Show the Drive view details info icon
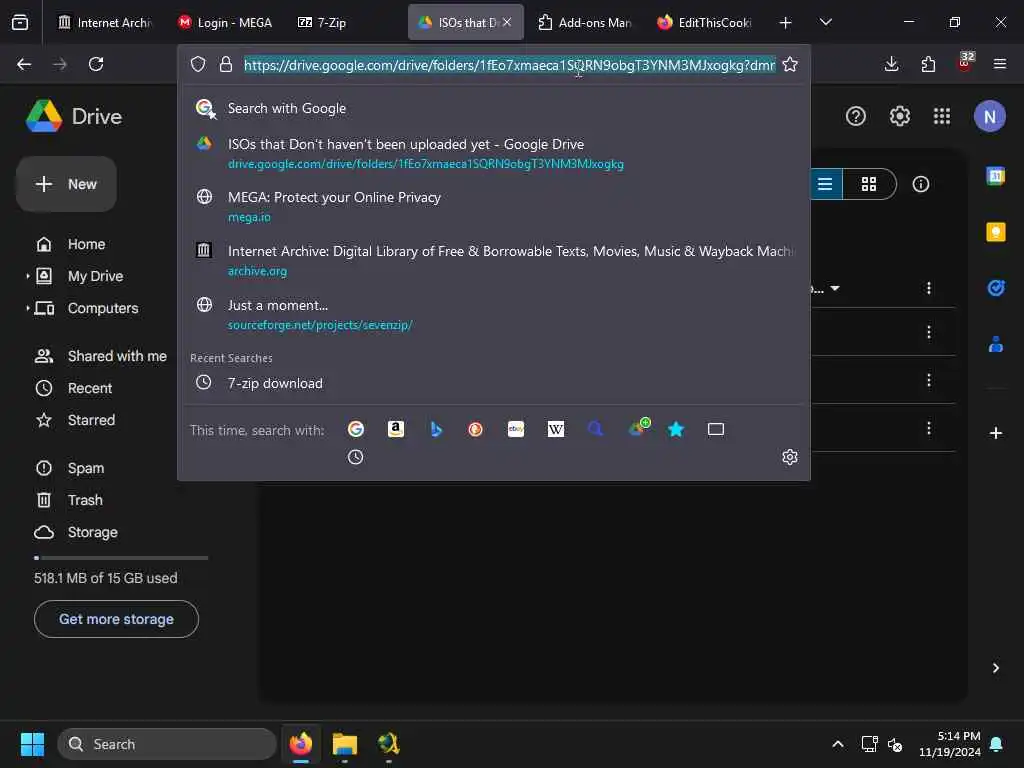This screenshot has width=1024, height=768. tap(920, 184)
